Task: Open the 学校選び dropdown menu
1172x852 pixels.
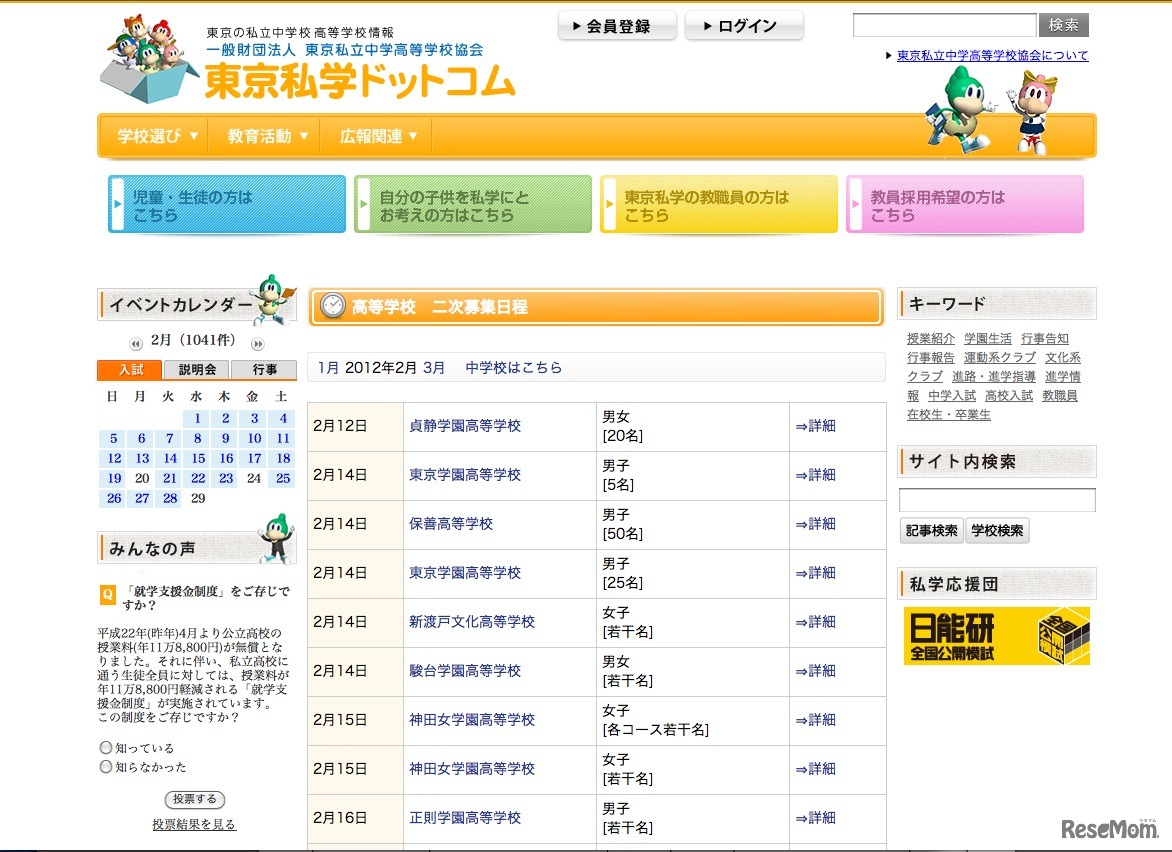Action: 152,136
